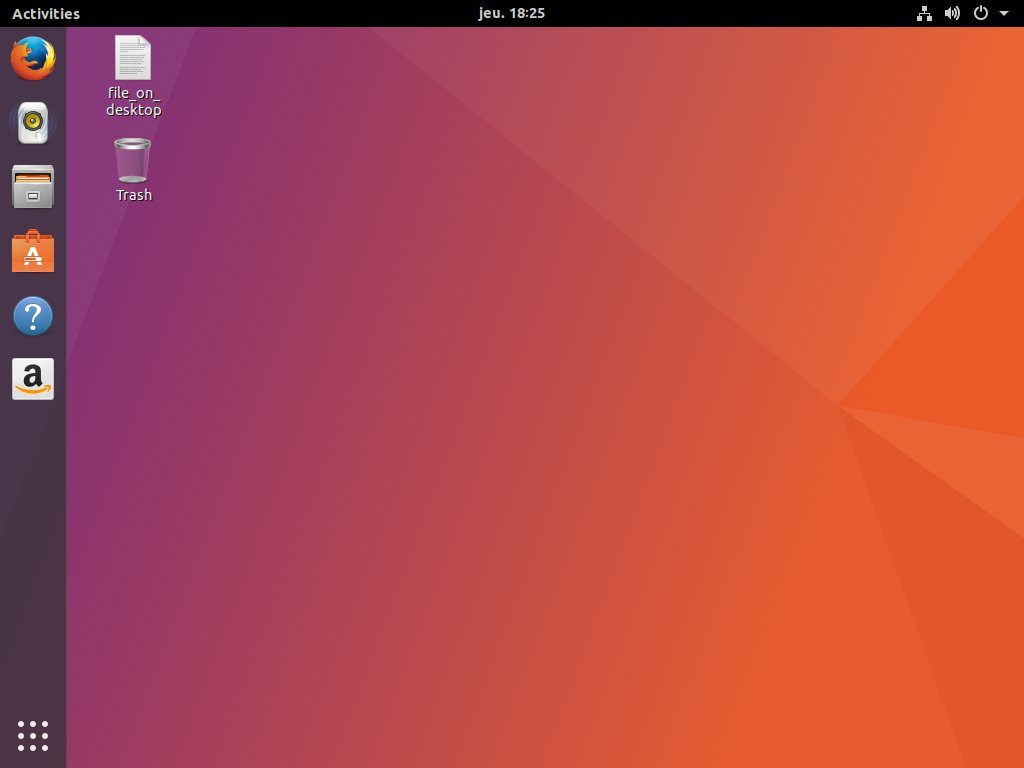Launch Firefox from the dock
This screenshot has width=1024, height=768.
tap(33, 58)
